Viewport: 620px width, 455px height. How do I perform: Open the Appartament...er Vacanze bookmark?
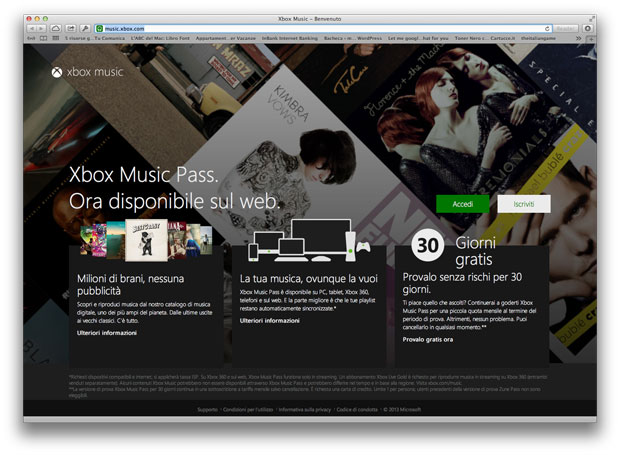click(225, 38)
